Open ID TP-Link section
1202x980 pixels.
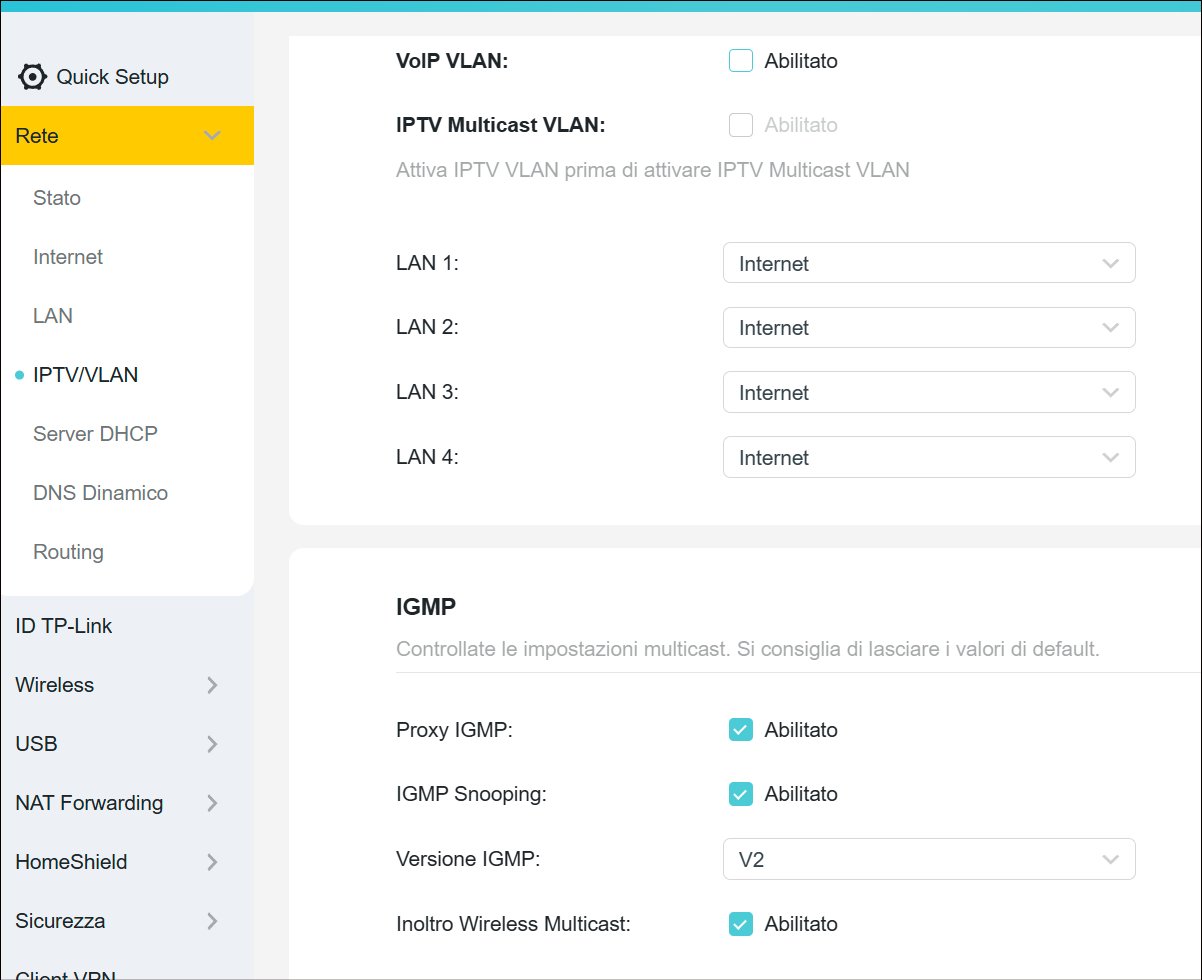64,626
